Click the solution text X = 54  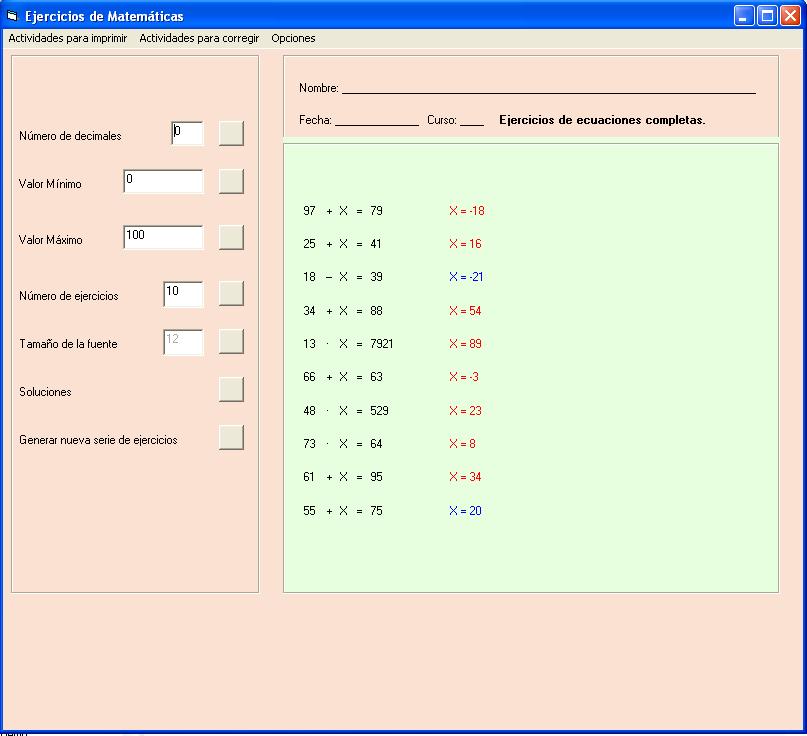[465, 310]
